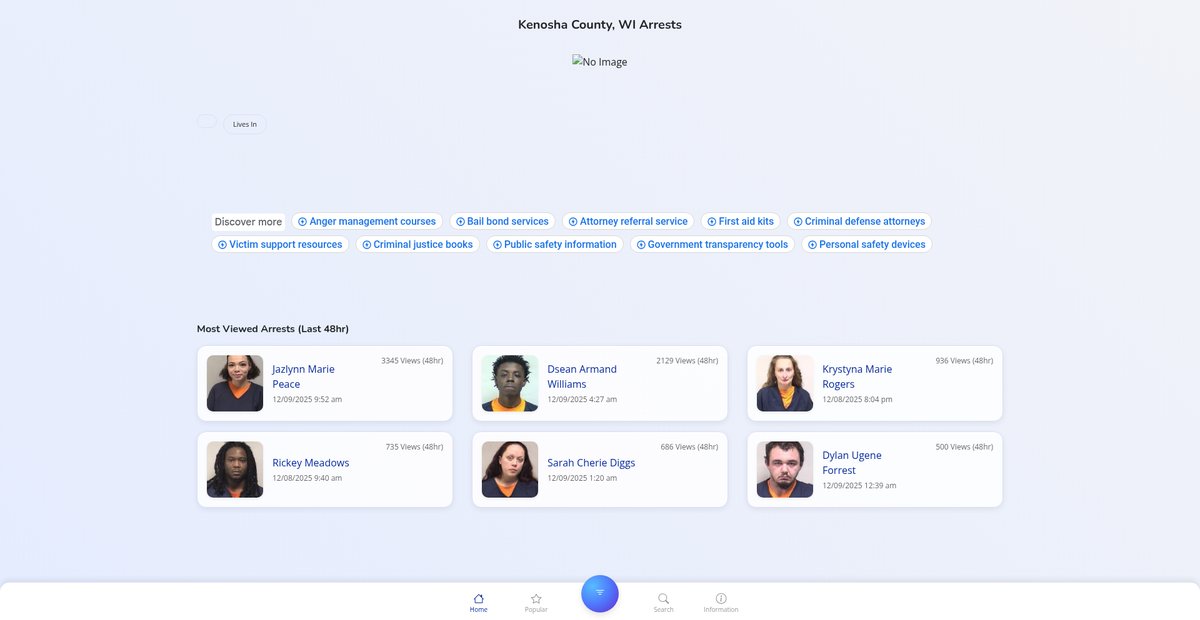This screenshot has height=620, width=1200.
Task: Click plus icon beside Attorney referral service
Action: (x=573, y=222)
